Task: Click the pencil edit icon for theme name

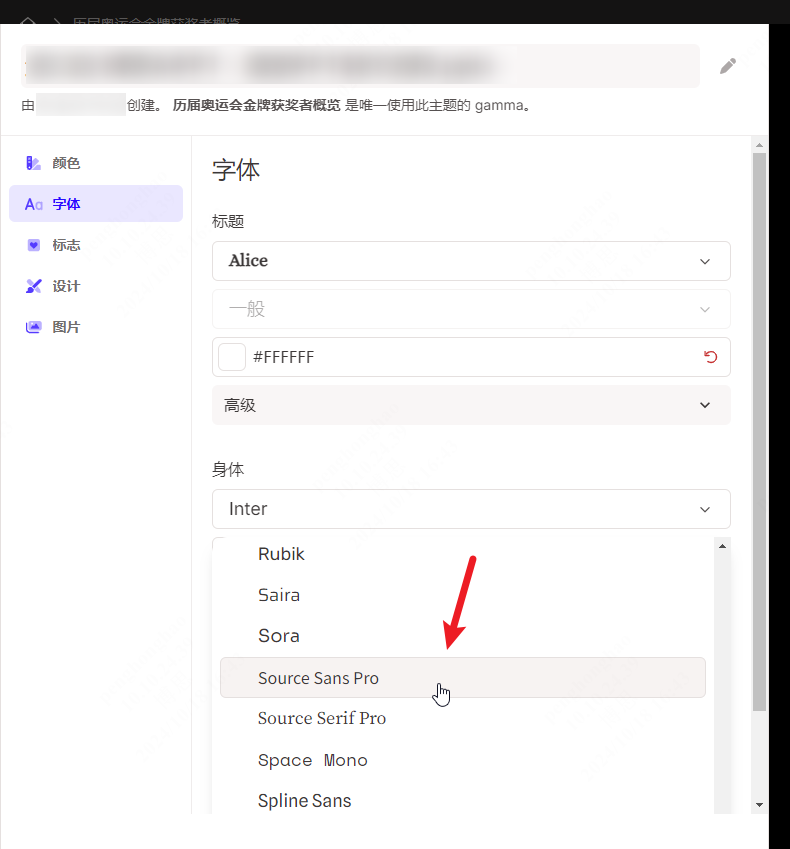Action: point(727,66)
